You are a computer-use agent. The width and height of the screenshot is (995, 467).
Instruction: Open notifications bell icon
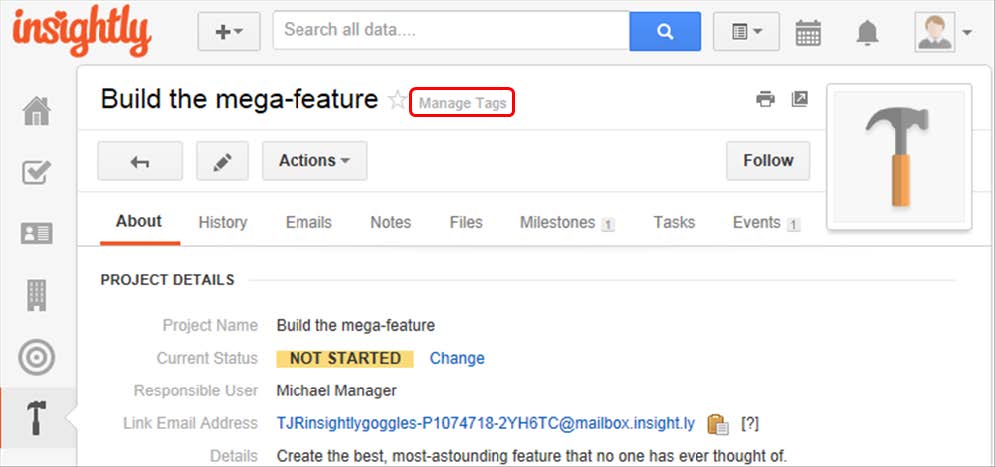tap(867, 32)
